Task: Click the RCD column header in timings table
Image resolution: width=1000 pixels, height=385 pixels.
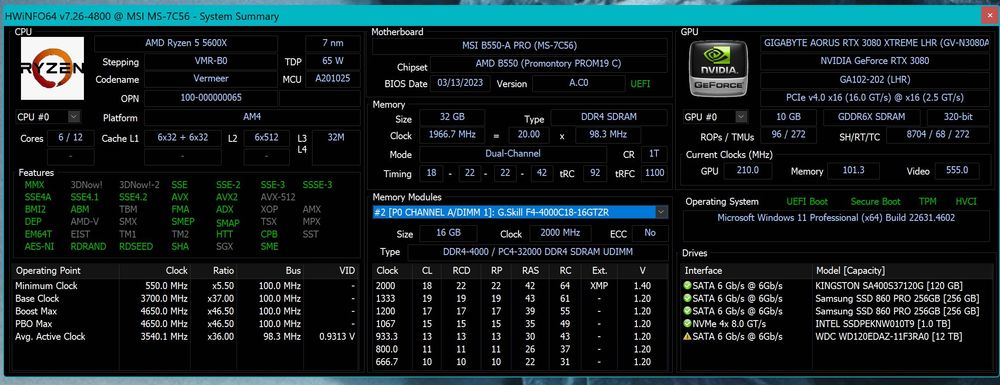Action: [461, 271]
